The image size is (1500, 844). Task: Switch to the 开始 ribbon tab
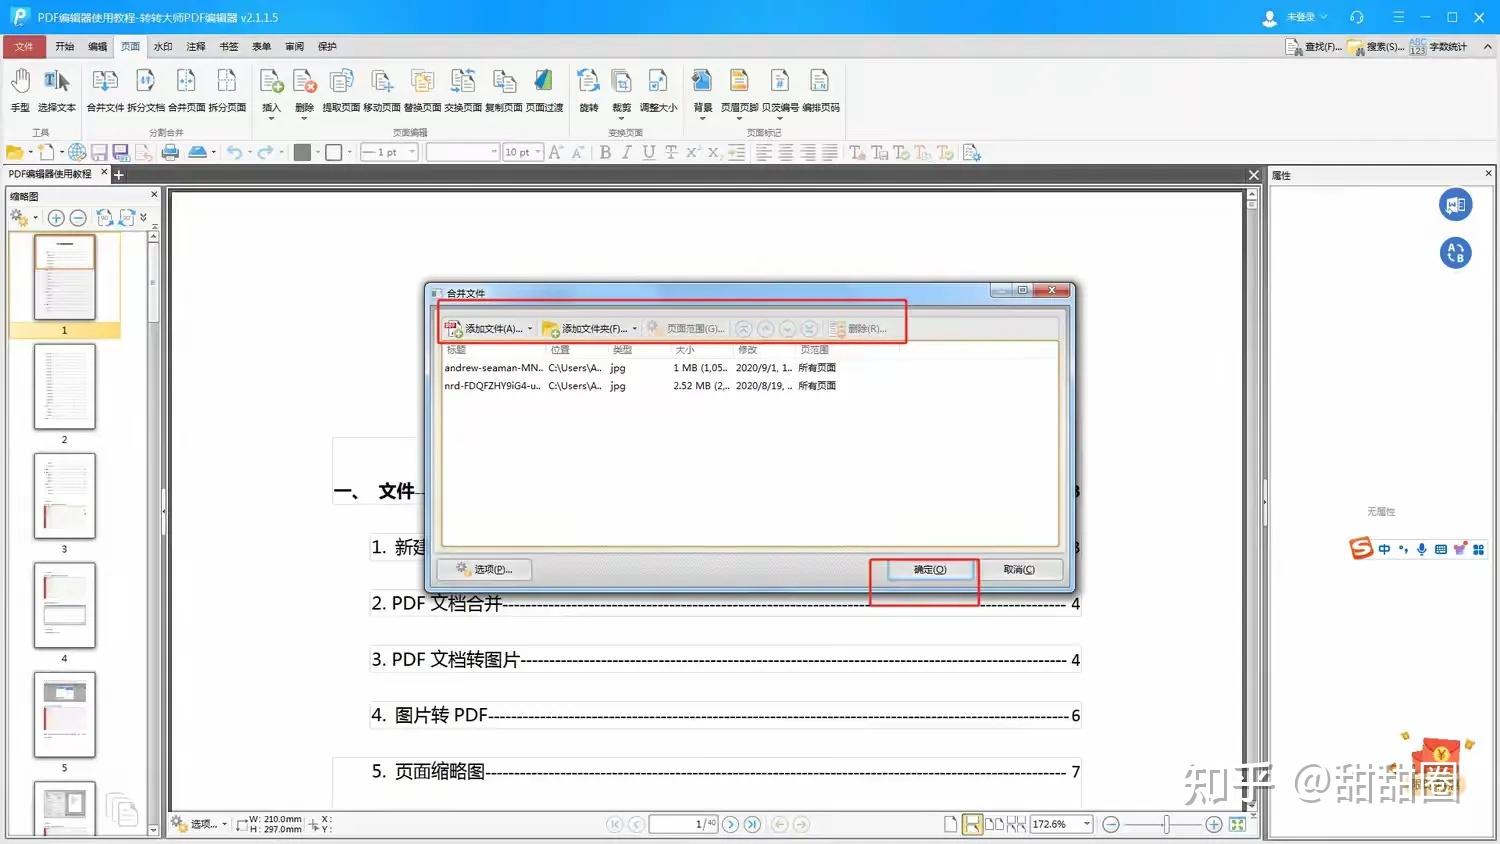65,46
